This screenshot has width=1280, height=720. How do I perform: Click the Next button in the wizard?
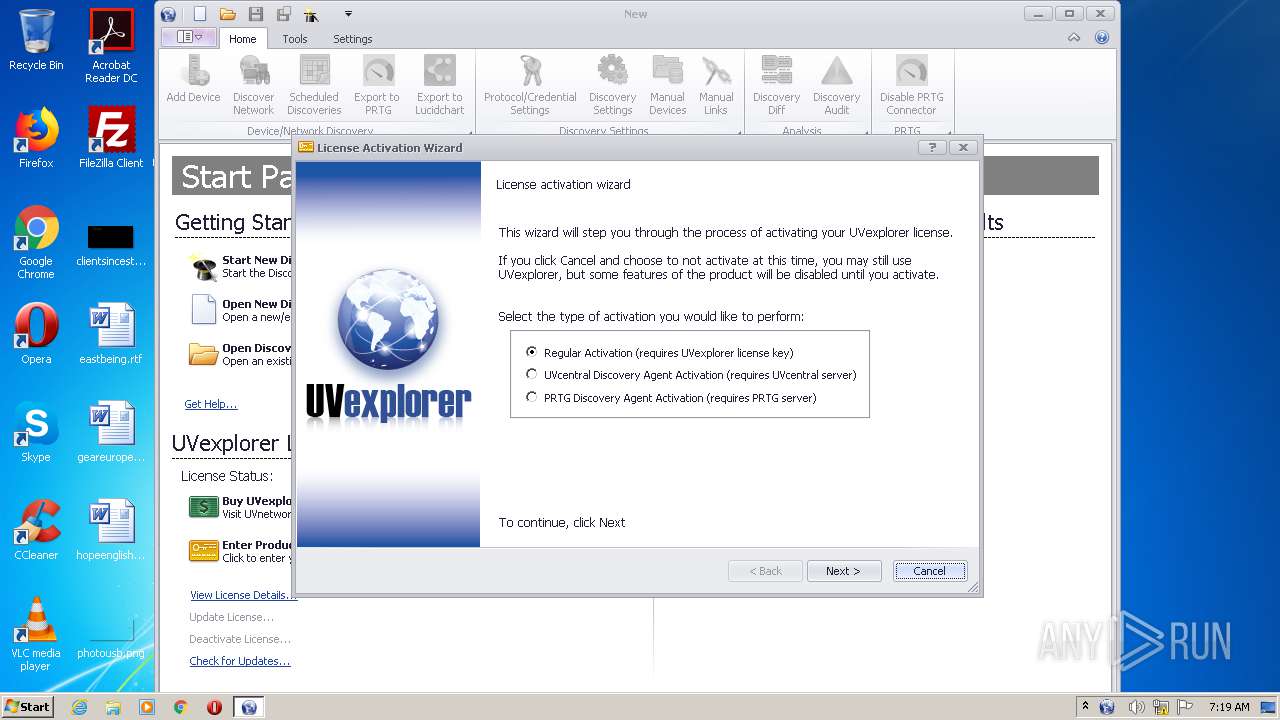click(x=844, y=571)
